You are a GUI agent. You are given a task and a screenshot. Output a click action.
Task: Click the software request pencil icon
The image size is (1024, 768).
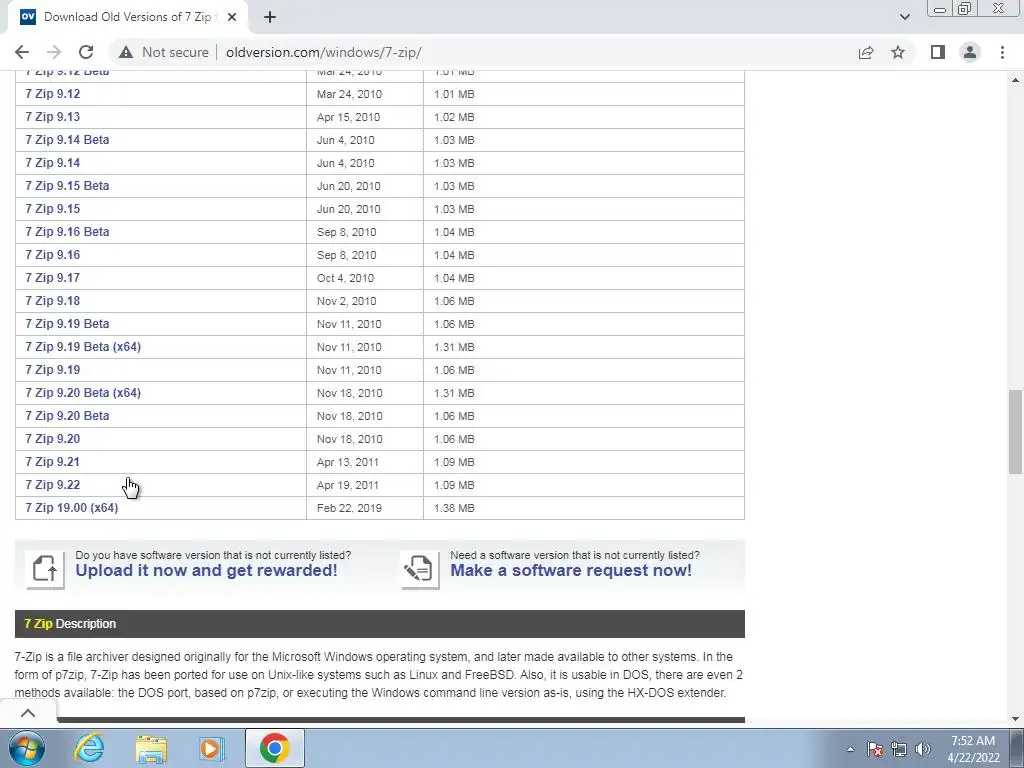(419, 569)
